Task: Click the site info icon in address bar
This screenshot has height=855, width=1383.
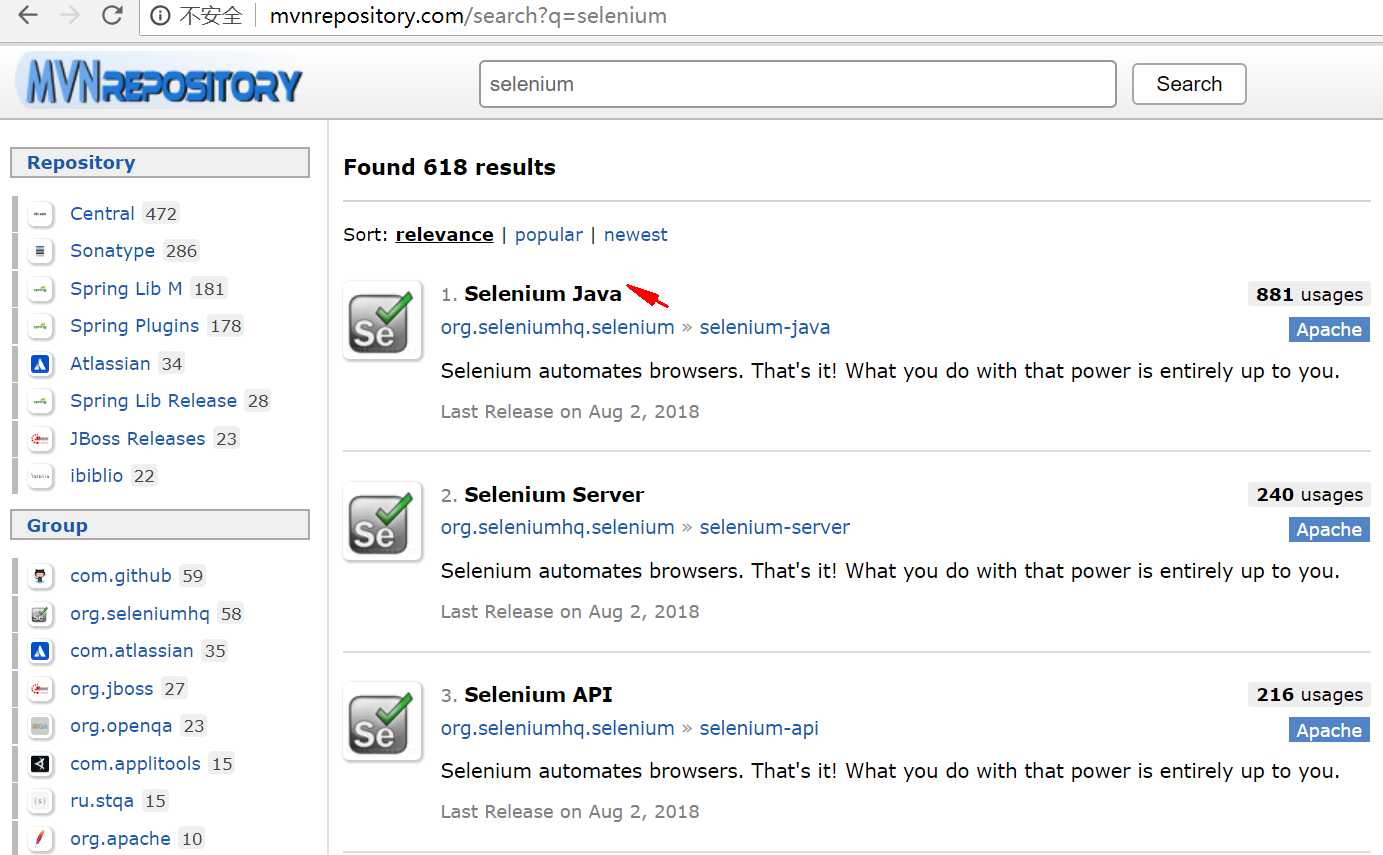Action: (x=160, y=16)
